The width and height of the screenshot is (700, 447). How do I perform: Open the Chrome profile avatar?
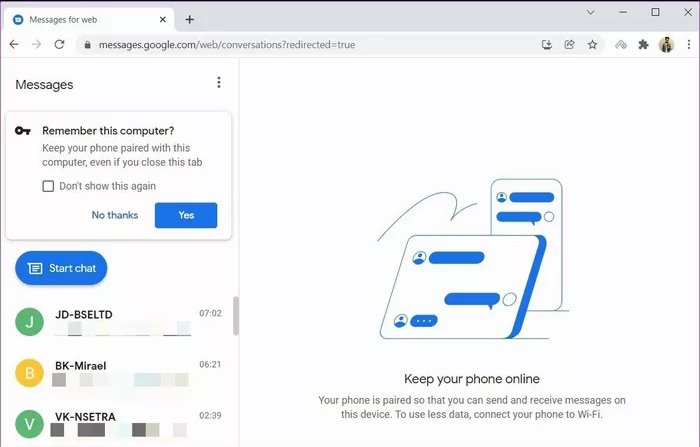(666, 45)
